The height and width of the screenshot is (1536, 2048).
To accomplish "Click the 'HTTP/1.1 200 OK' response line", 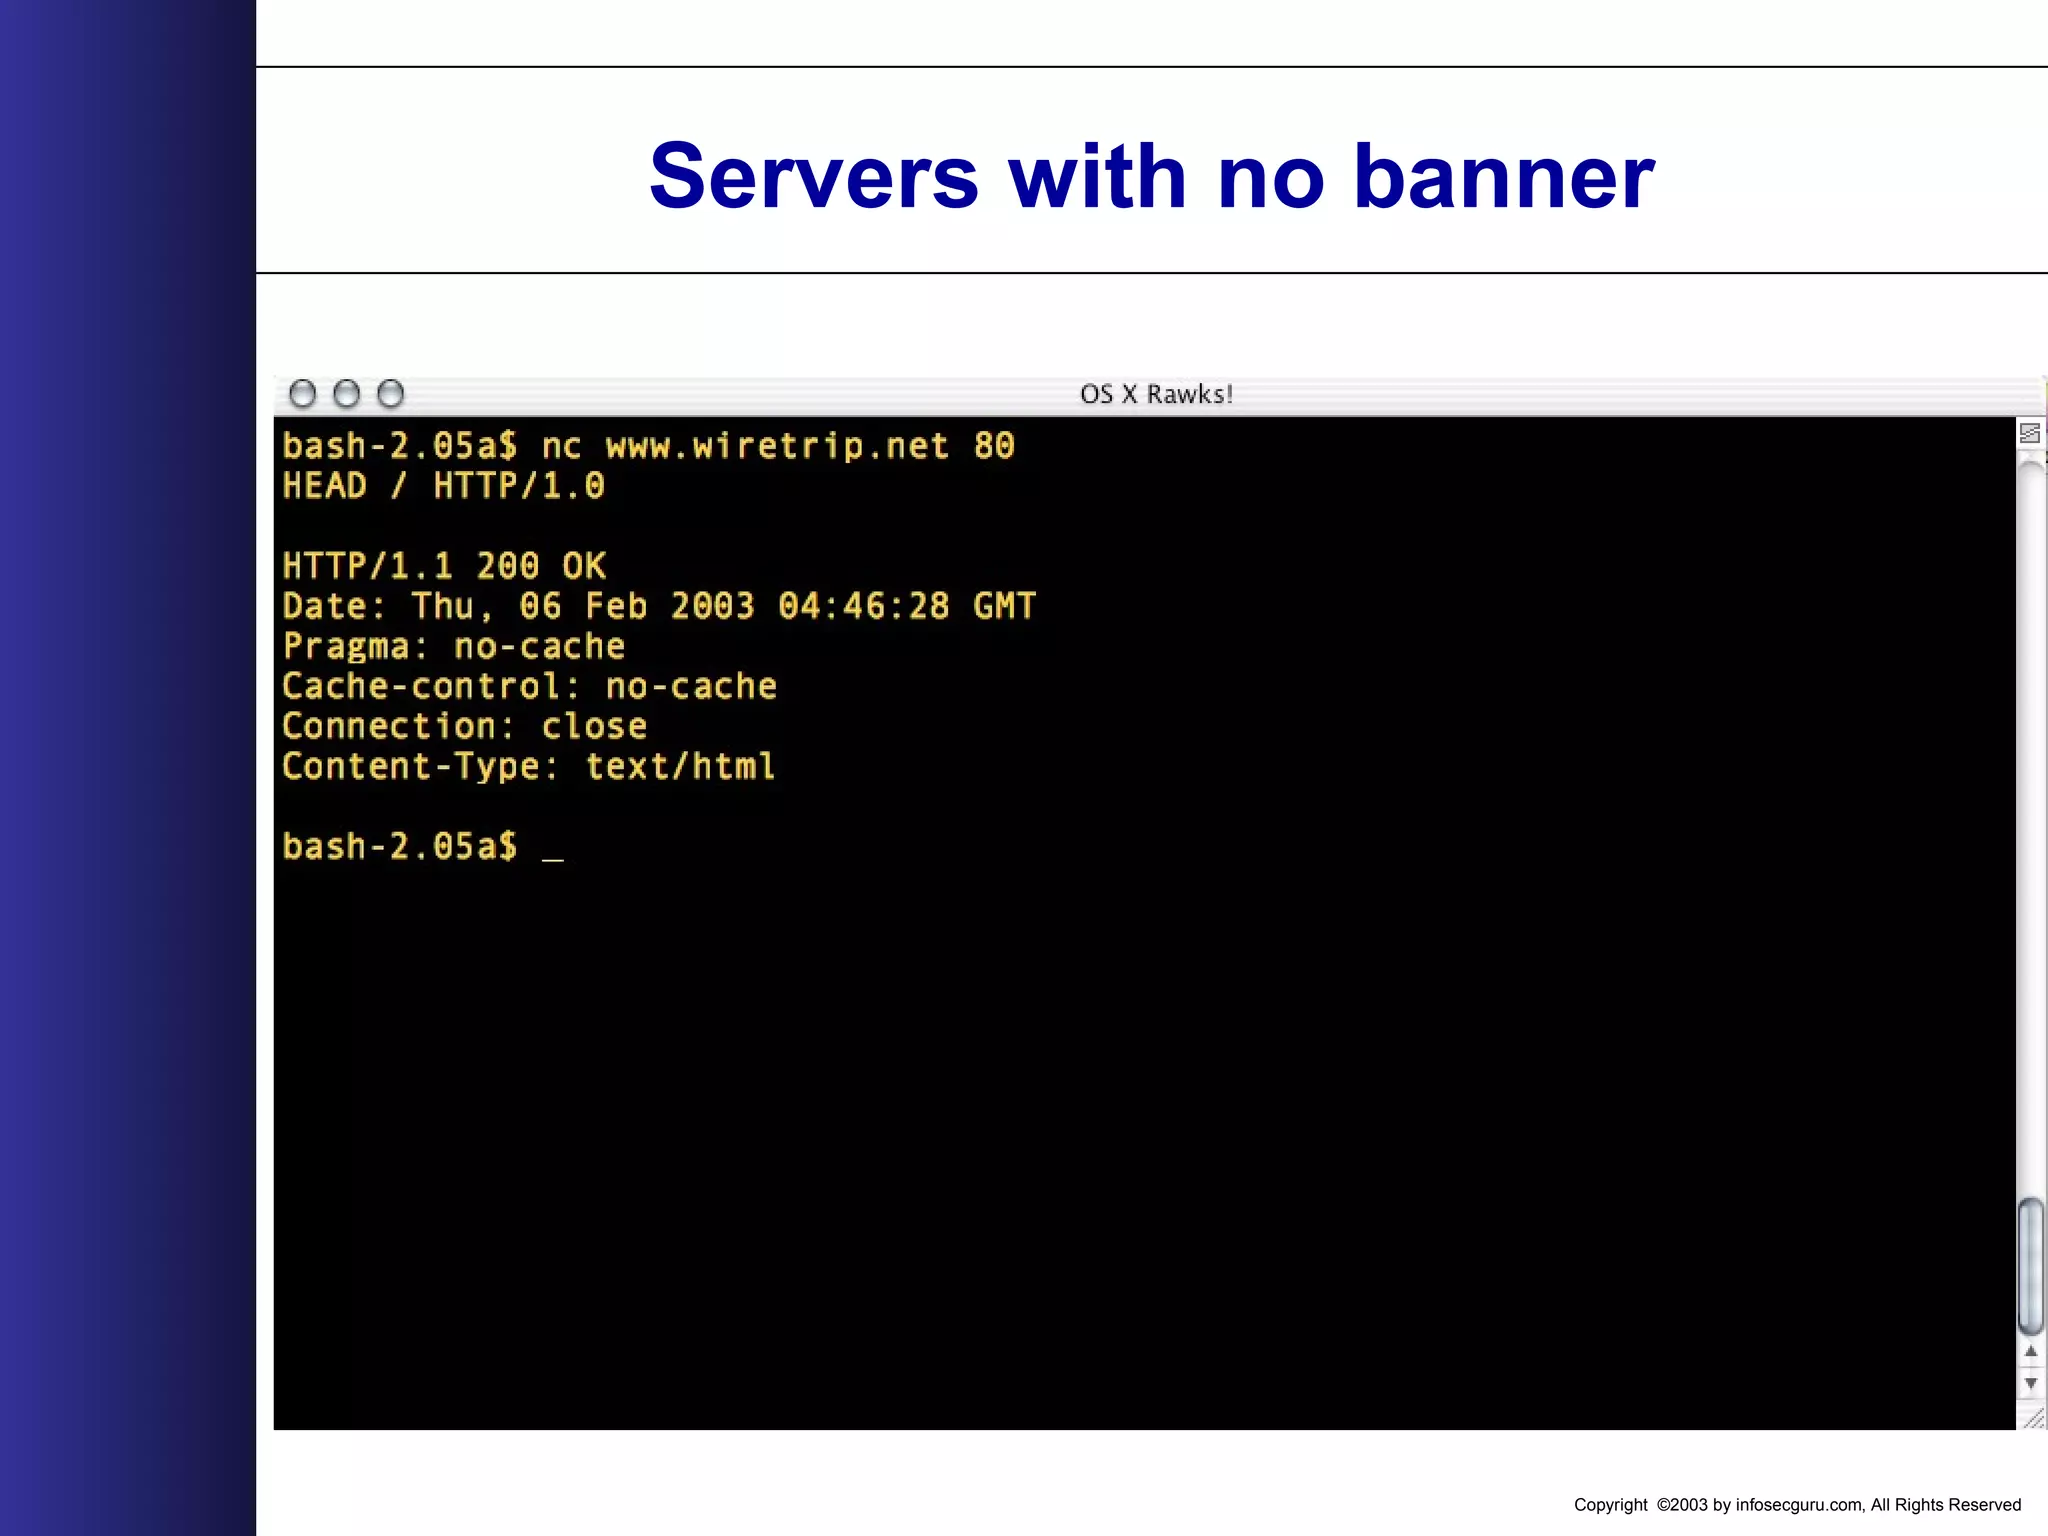I will click(444, 566).
